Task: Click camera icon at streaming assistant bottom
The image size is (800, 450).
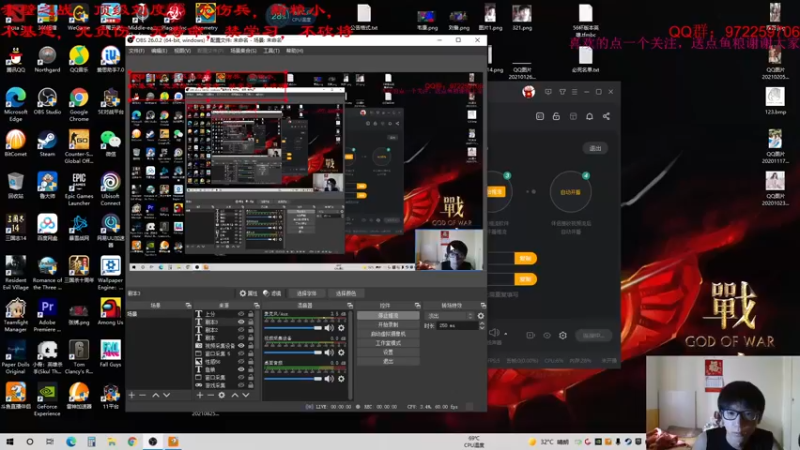Action: [x=531, y=335]
